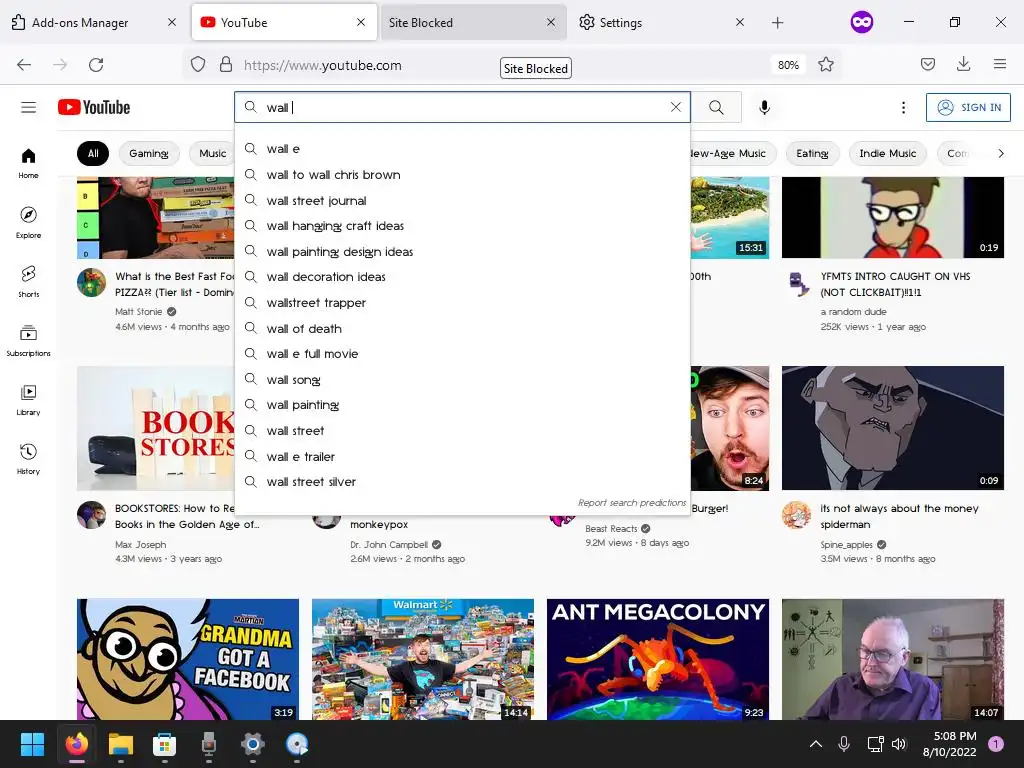Screen dimensions: 1024x768
Task: Open YouTube settings three-dot menu
Action: pos(903,107)
